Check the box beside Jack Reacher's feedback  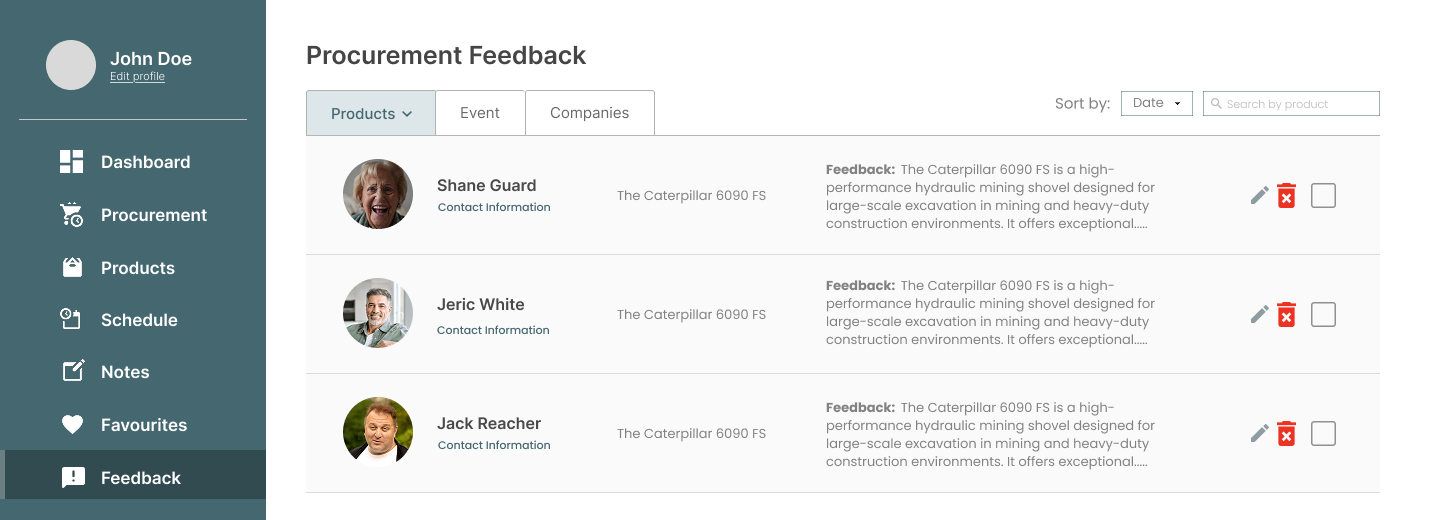tap(1323, 434)
